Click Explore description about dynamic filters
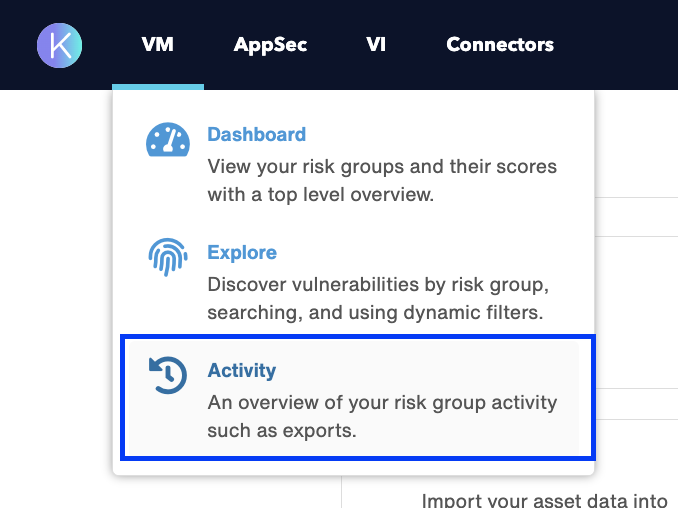Viewport: 678px width, 508px height. tap(378, 299)
